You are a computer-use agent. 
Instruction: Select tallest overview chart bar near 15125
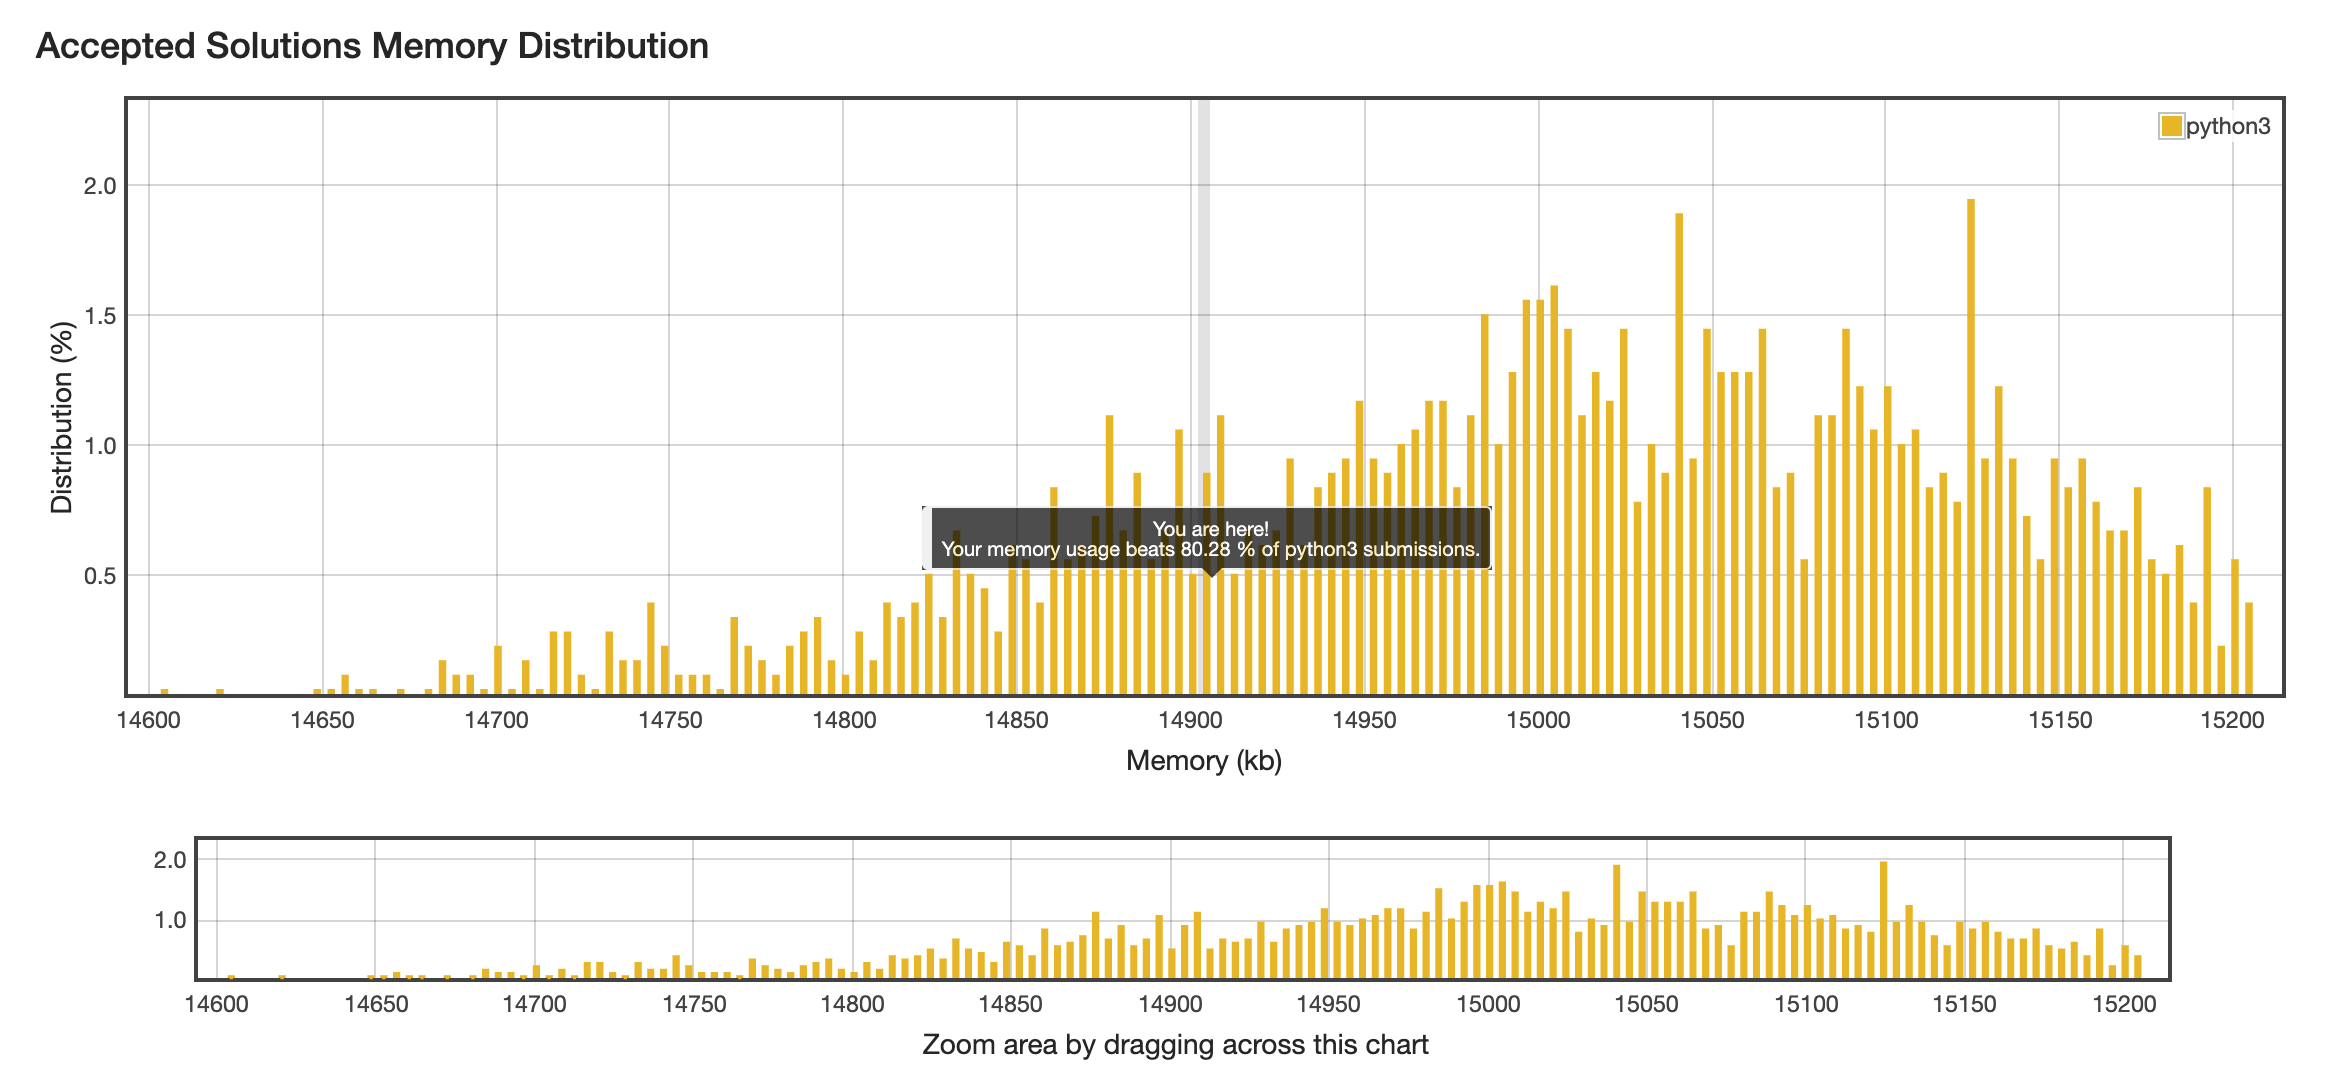pyautogui.click(x=1883, y=920)
